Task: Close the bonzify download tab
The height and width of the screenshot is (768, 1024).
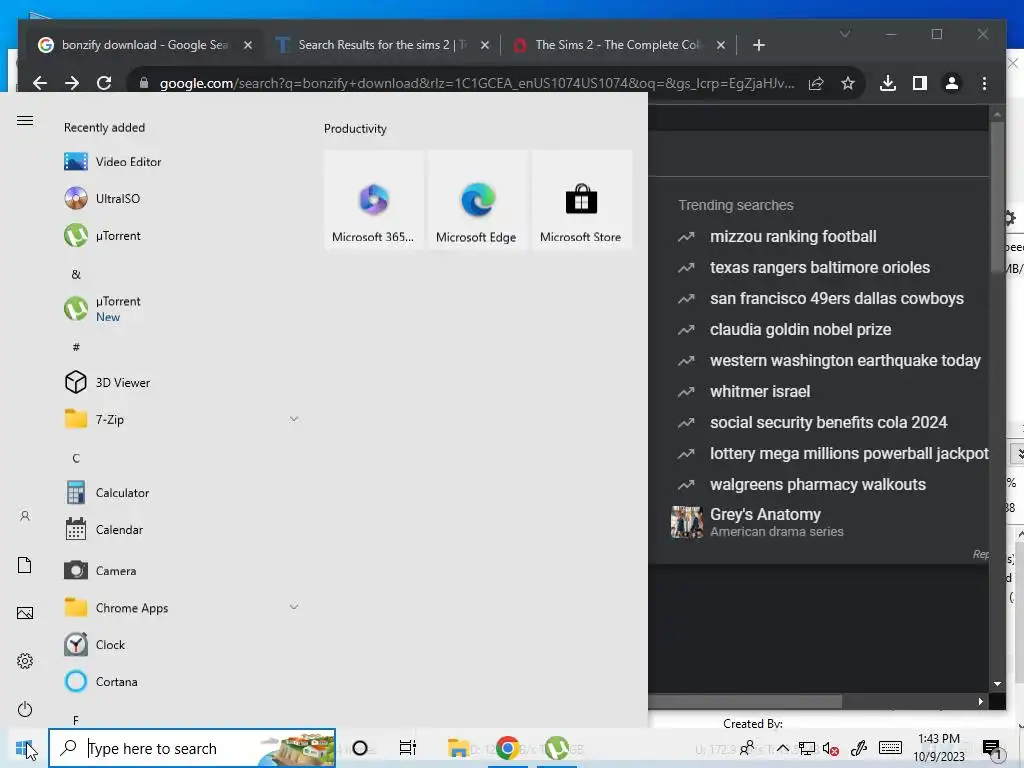Action: (248, 45)
